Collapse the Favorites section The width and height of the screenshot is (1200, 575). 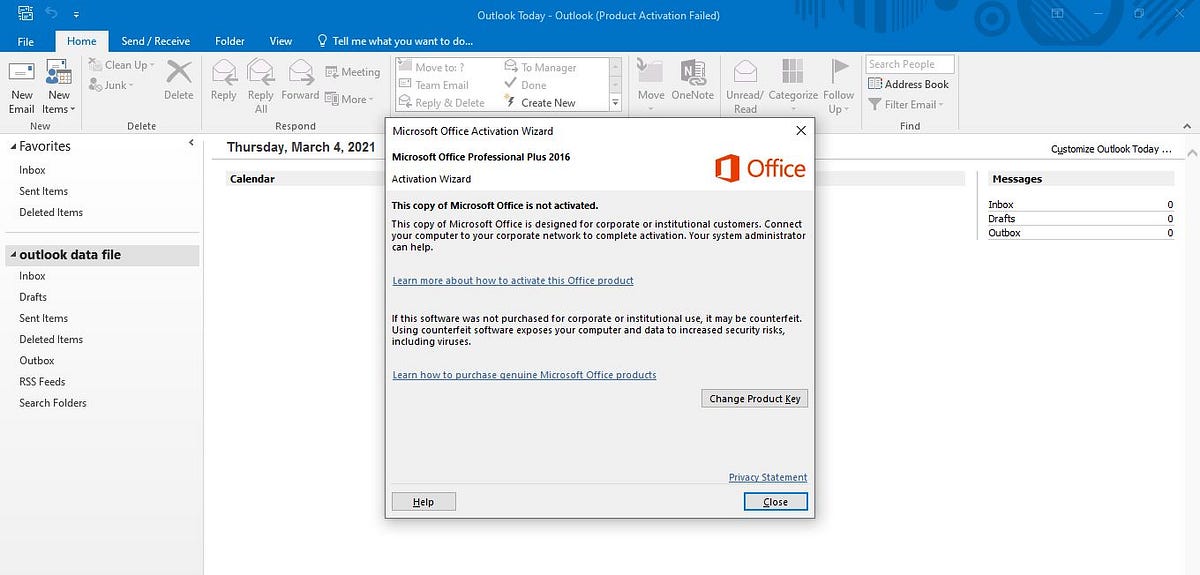(13, 146)
